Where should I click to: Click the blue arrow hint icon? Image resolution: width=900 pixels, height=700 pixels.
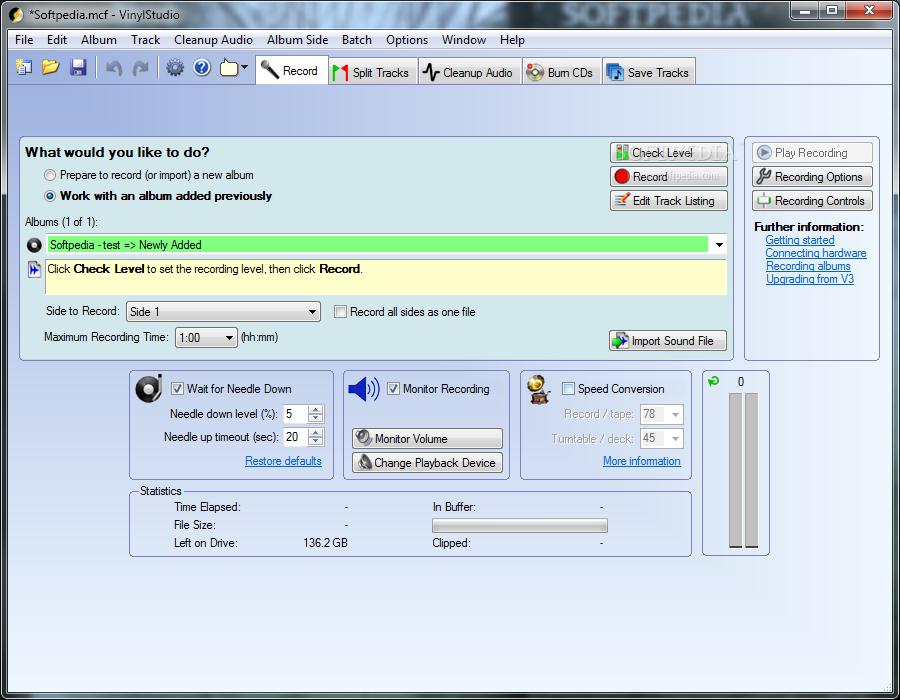pos(34,269)
